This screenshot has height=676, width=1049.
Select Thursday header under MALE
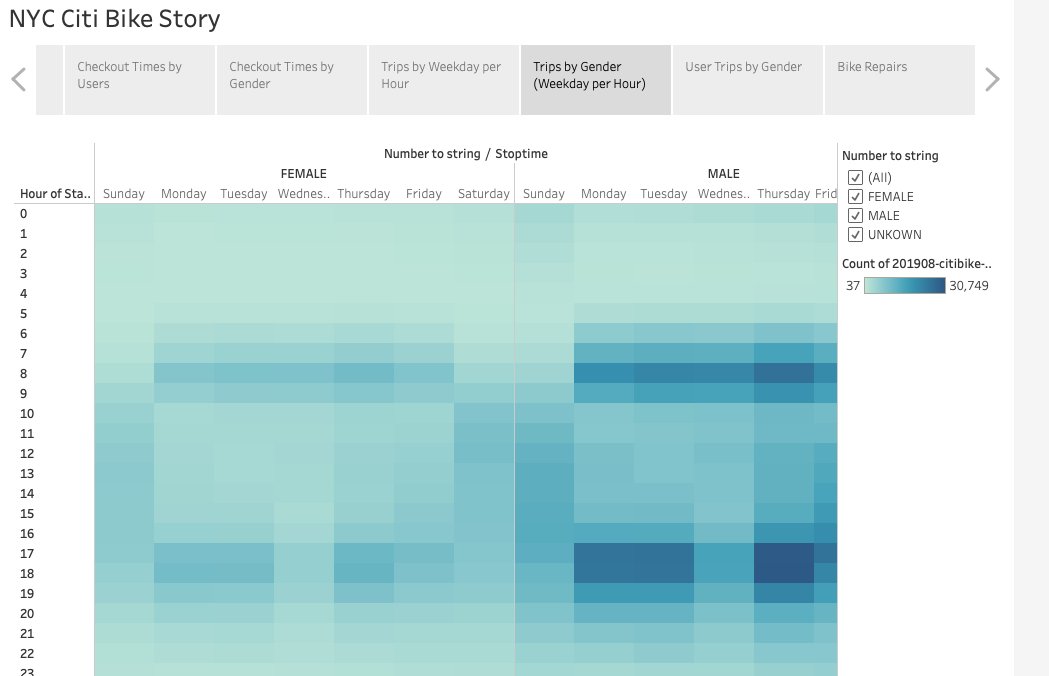tap(783, 194)
